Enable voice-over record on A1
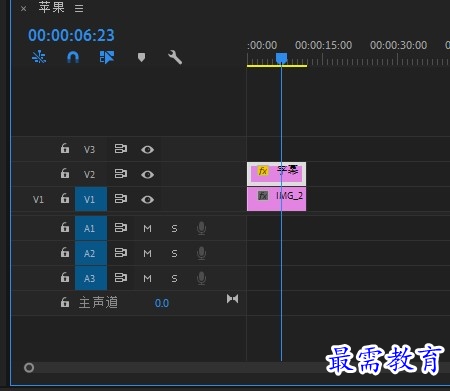The image size is (450, 391). tap(201, 229)
